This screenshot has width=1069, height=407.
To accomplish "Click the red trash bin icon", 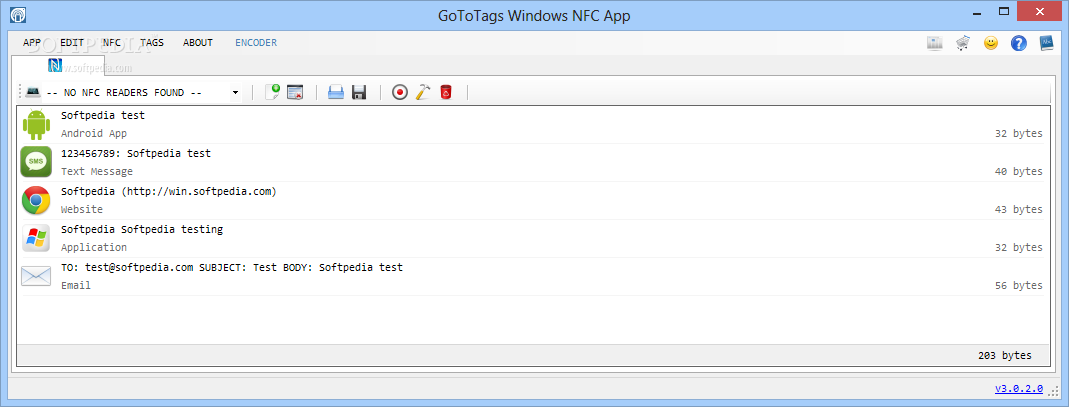I will coord(446,92).
